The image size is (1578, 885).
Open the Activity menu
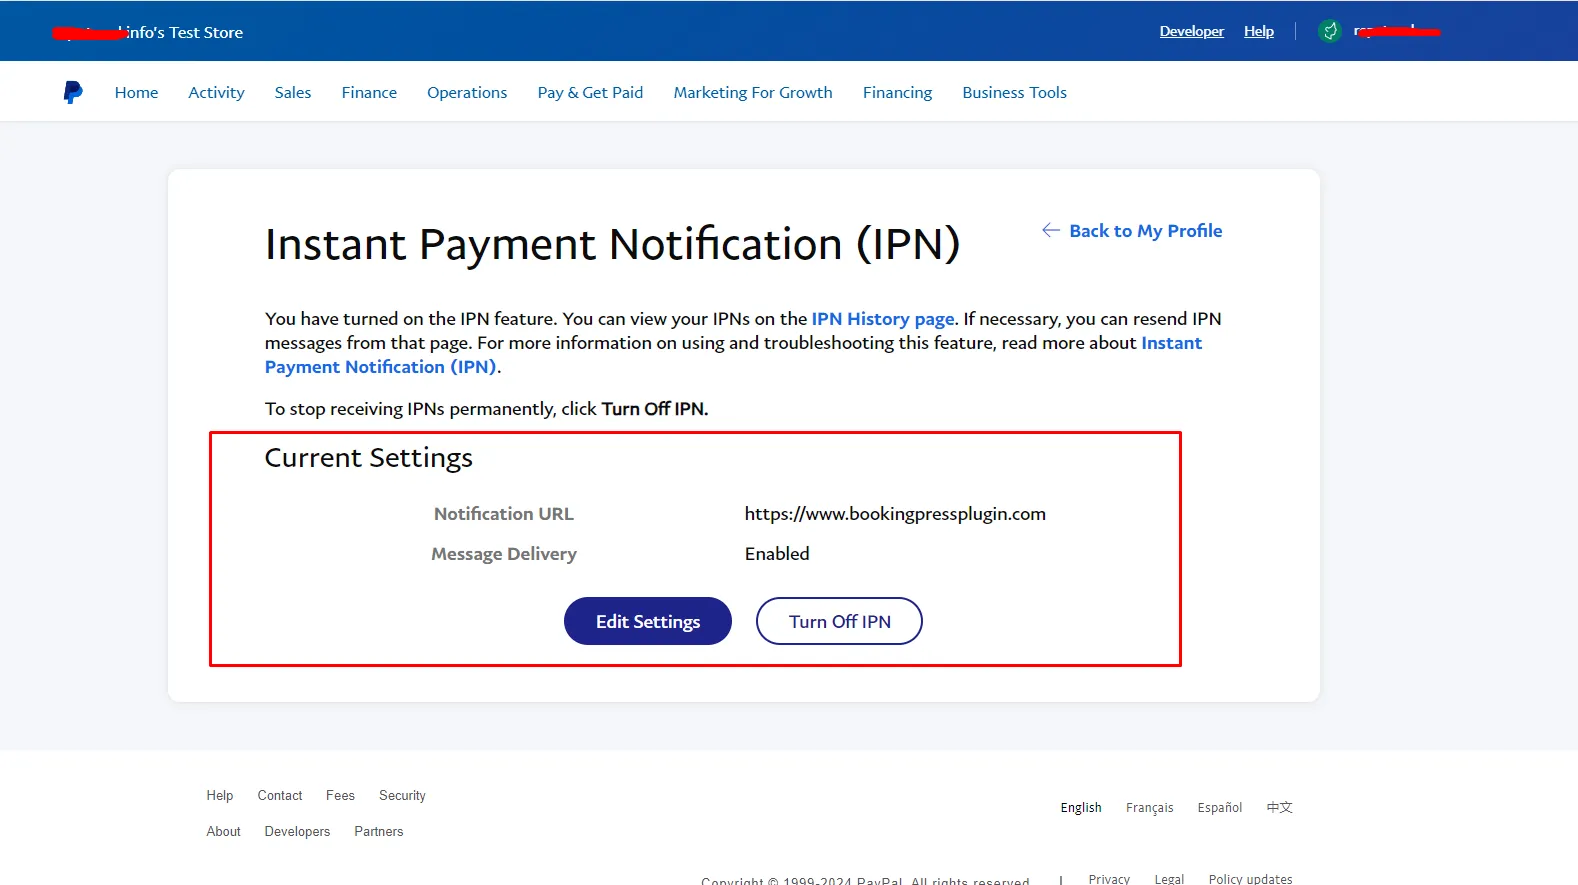pyautogui.click(x=216, y=92)
